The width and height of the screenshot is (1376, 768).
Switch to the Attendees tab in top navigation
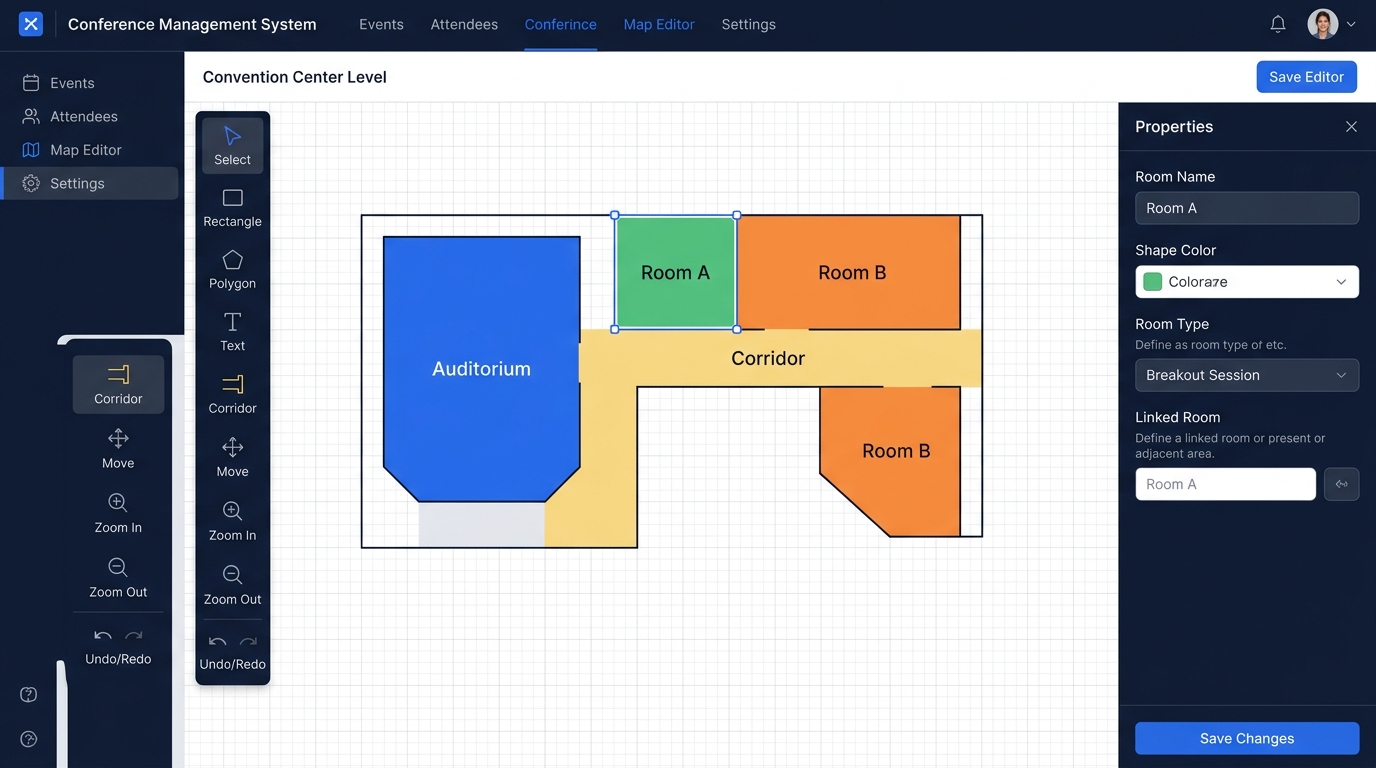pyautogui.click(x=464, y=24)
